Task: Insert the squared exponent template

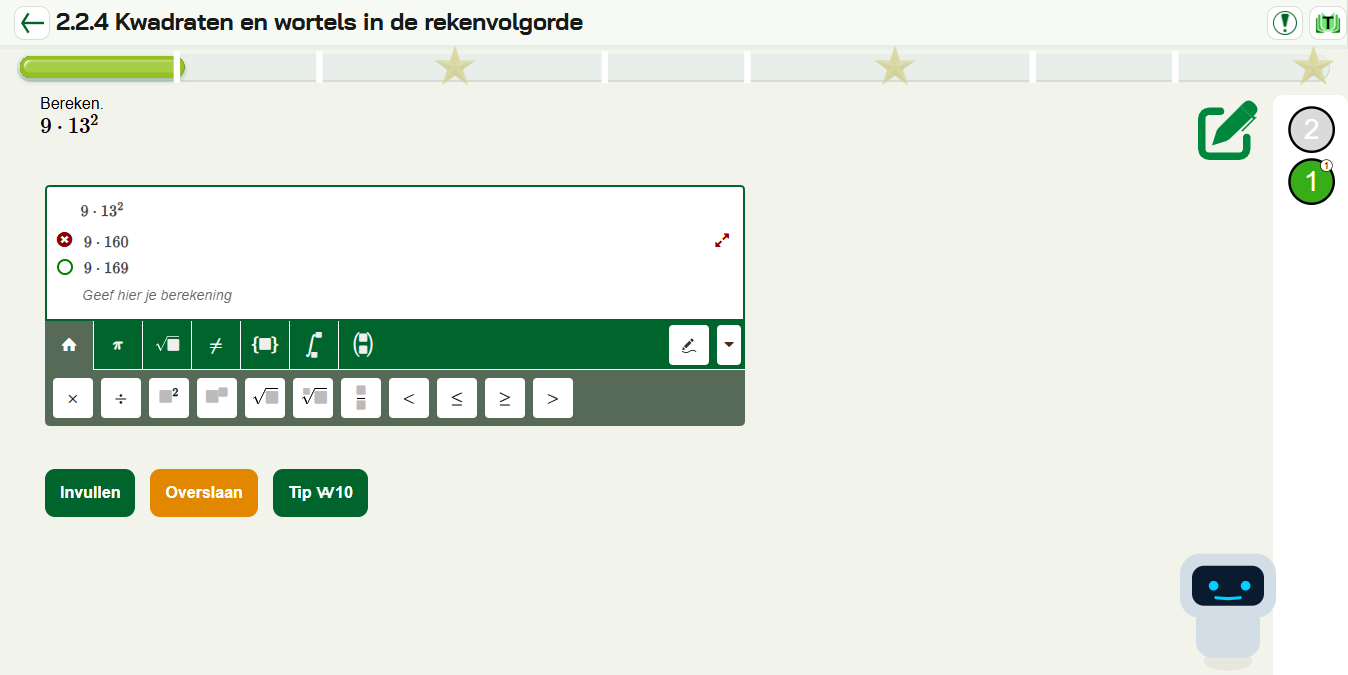Action: pyautogui.click(x=169, y=398)
